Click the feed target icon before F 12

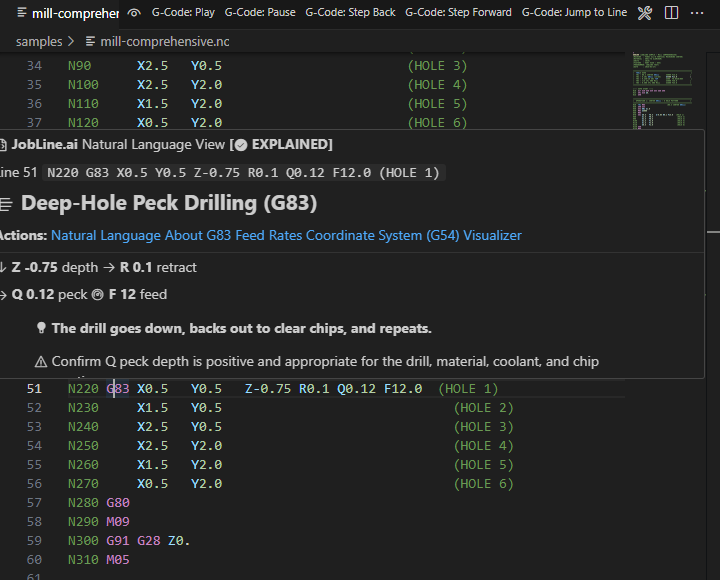[x=98, y=295]
